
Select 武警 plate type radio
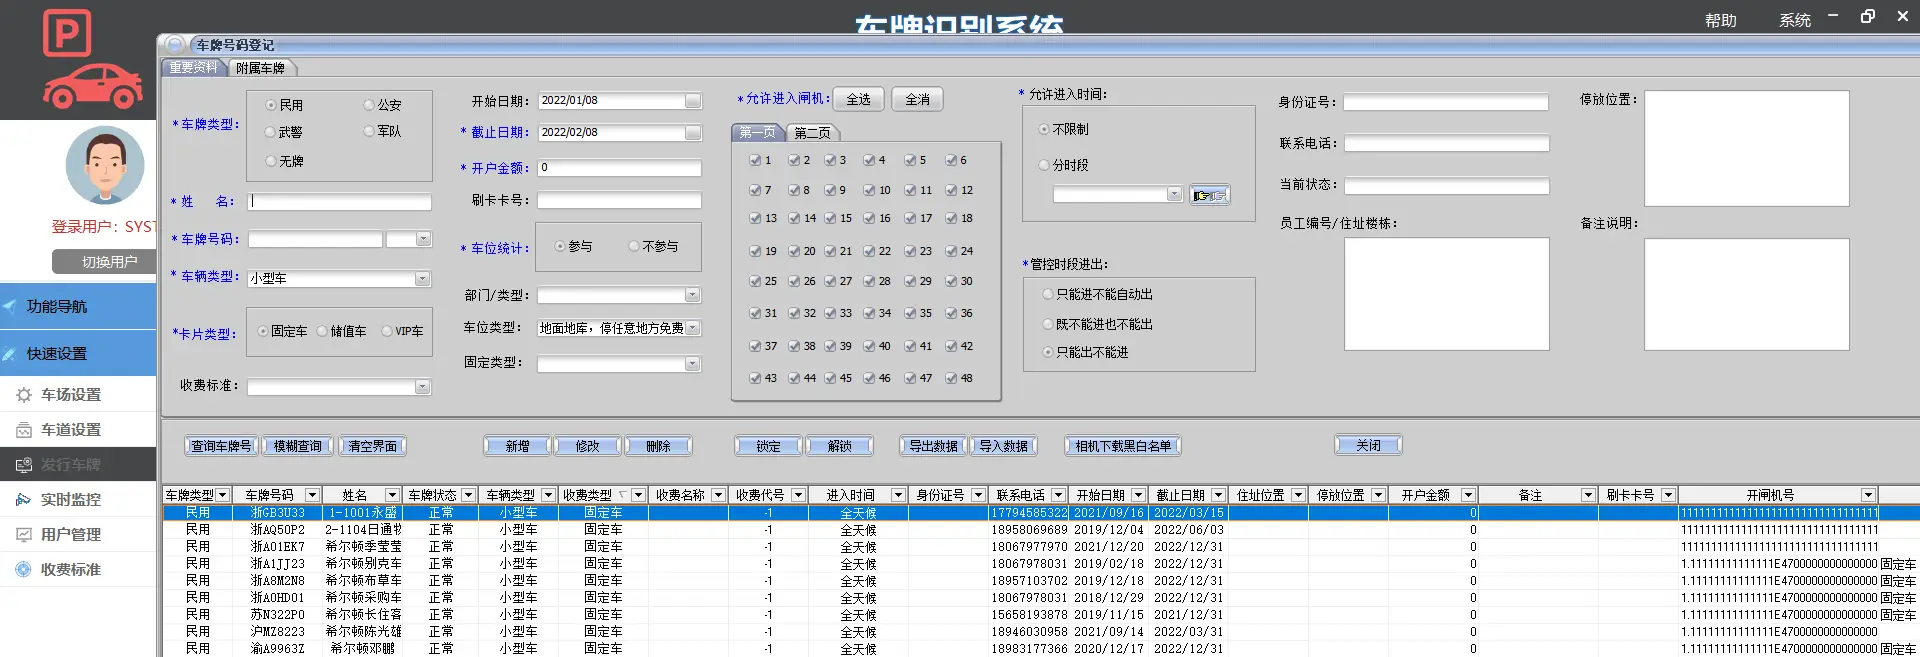click(270, 132)
